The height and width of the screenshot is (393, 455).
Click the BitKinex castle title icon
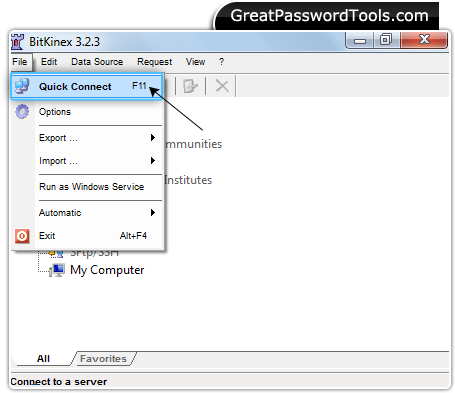pos(17,42)
